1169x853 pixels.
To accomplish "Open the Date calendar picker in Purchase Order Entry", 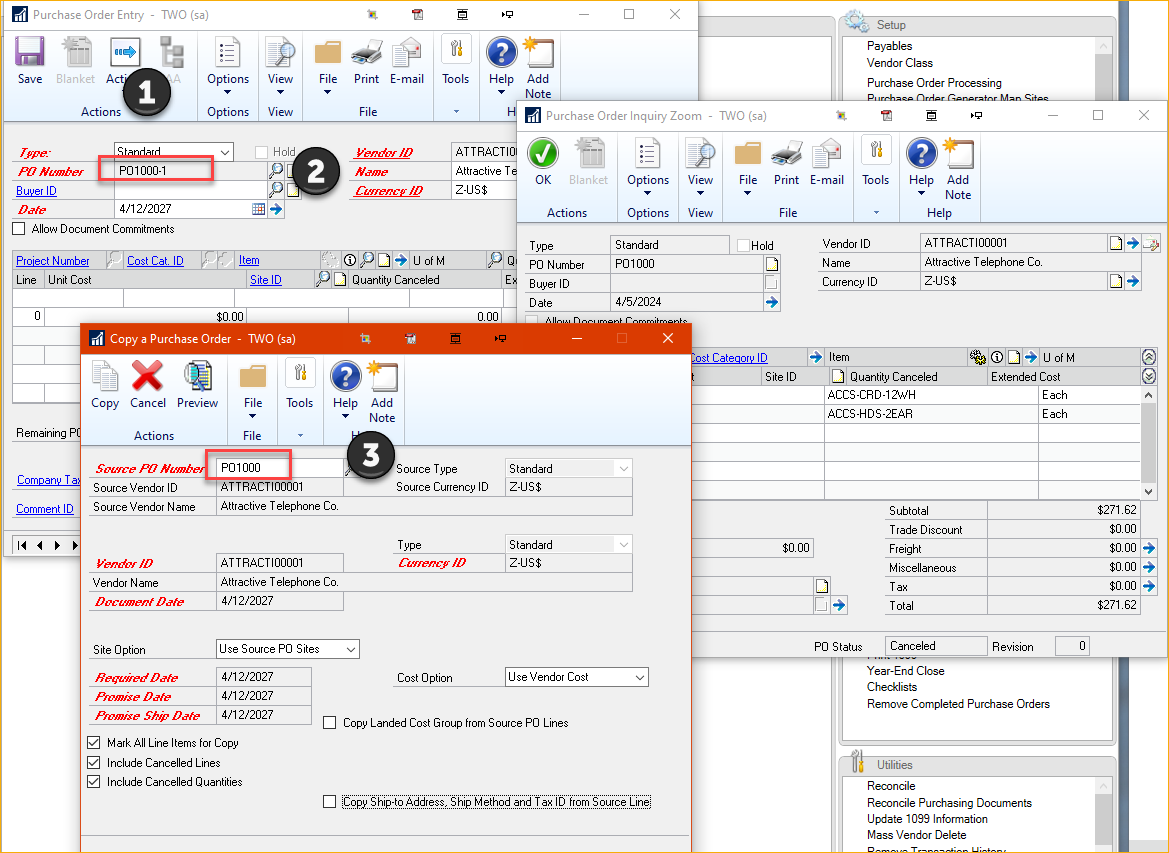I will [x=259, y=209].
